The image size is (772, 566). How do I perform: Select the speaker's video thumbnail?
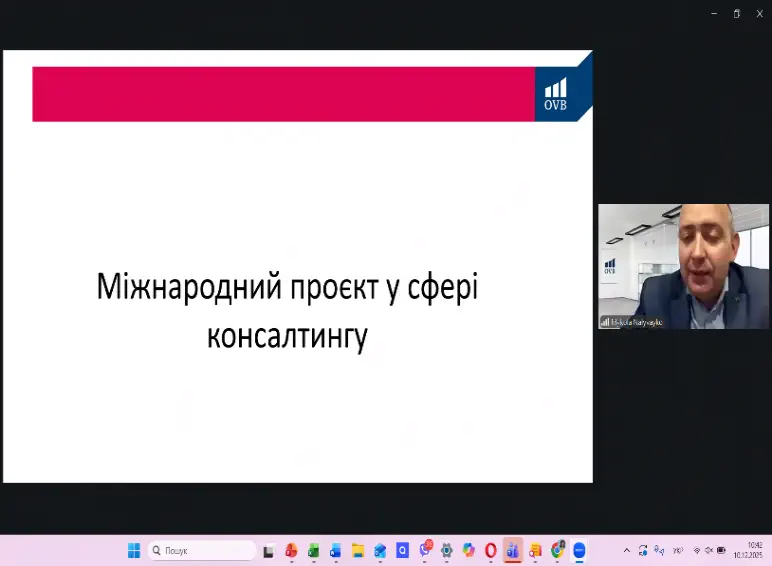(684, 266)
